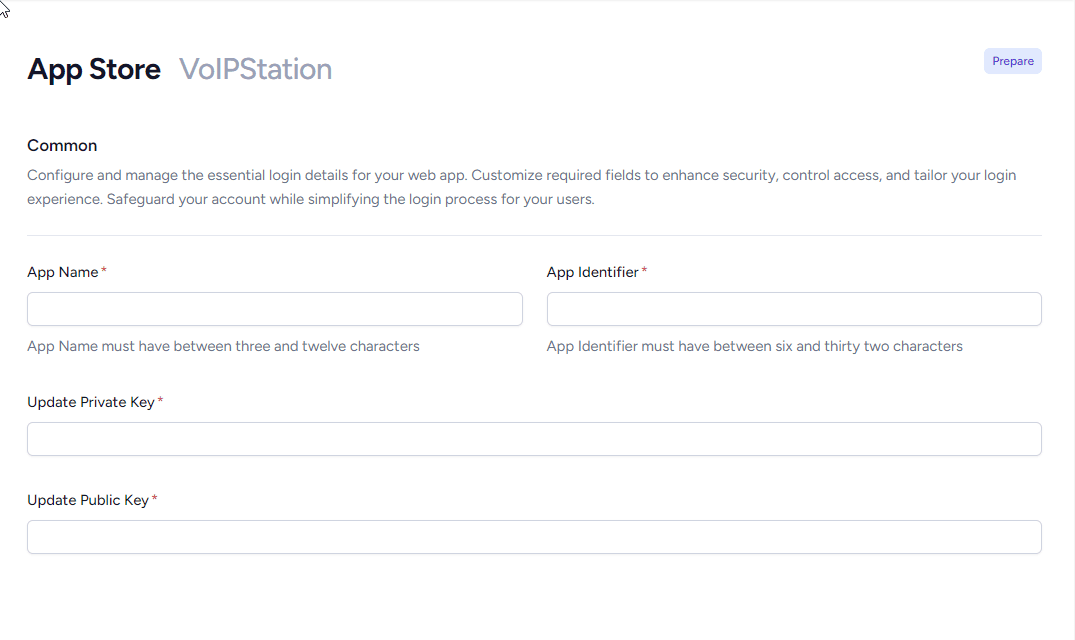Click the required asterisk next to App Name

click(103, 269)
